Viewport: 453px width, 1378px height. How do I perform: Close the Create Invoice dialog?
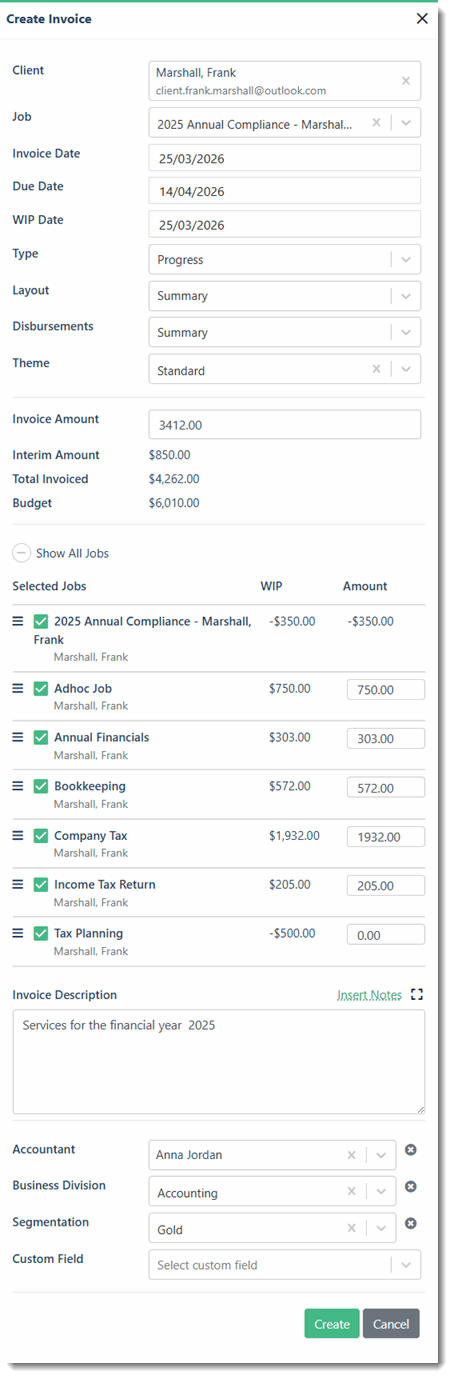click(x=422, y=18)
